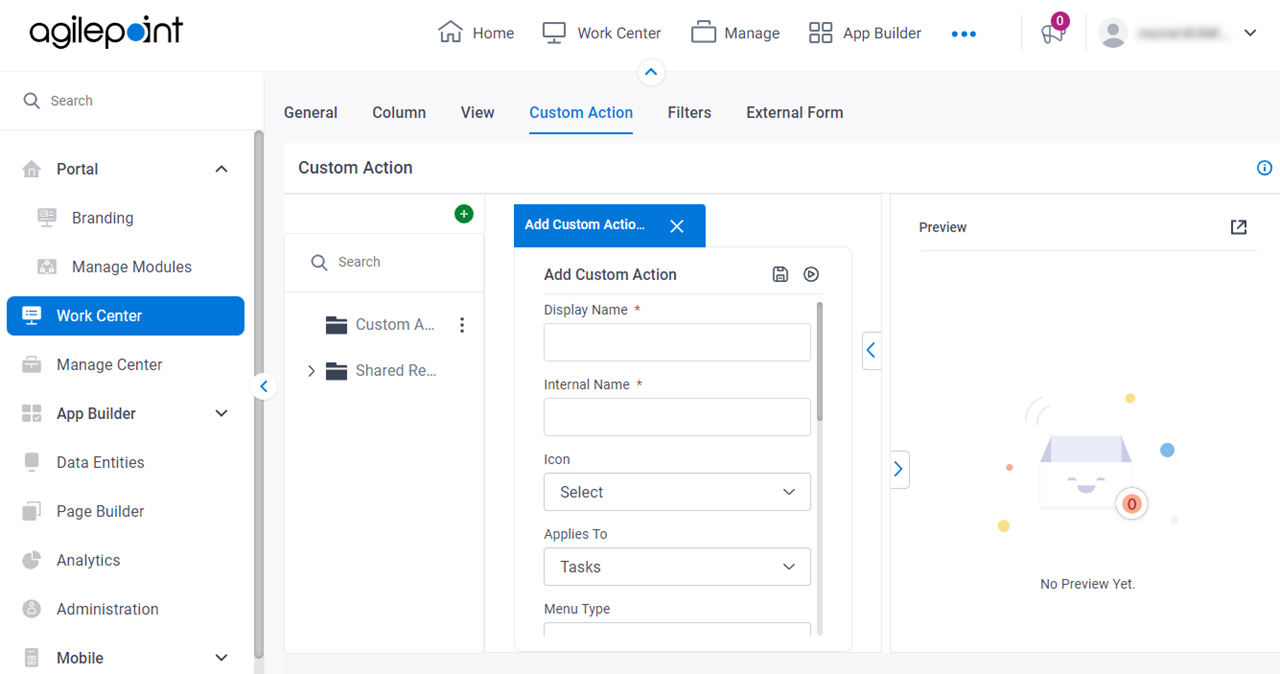Viewport: 1280px width, 674px height.
Task: Switch to the Column tab
Action: (399, 113)
